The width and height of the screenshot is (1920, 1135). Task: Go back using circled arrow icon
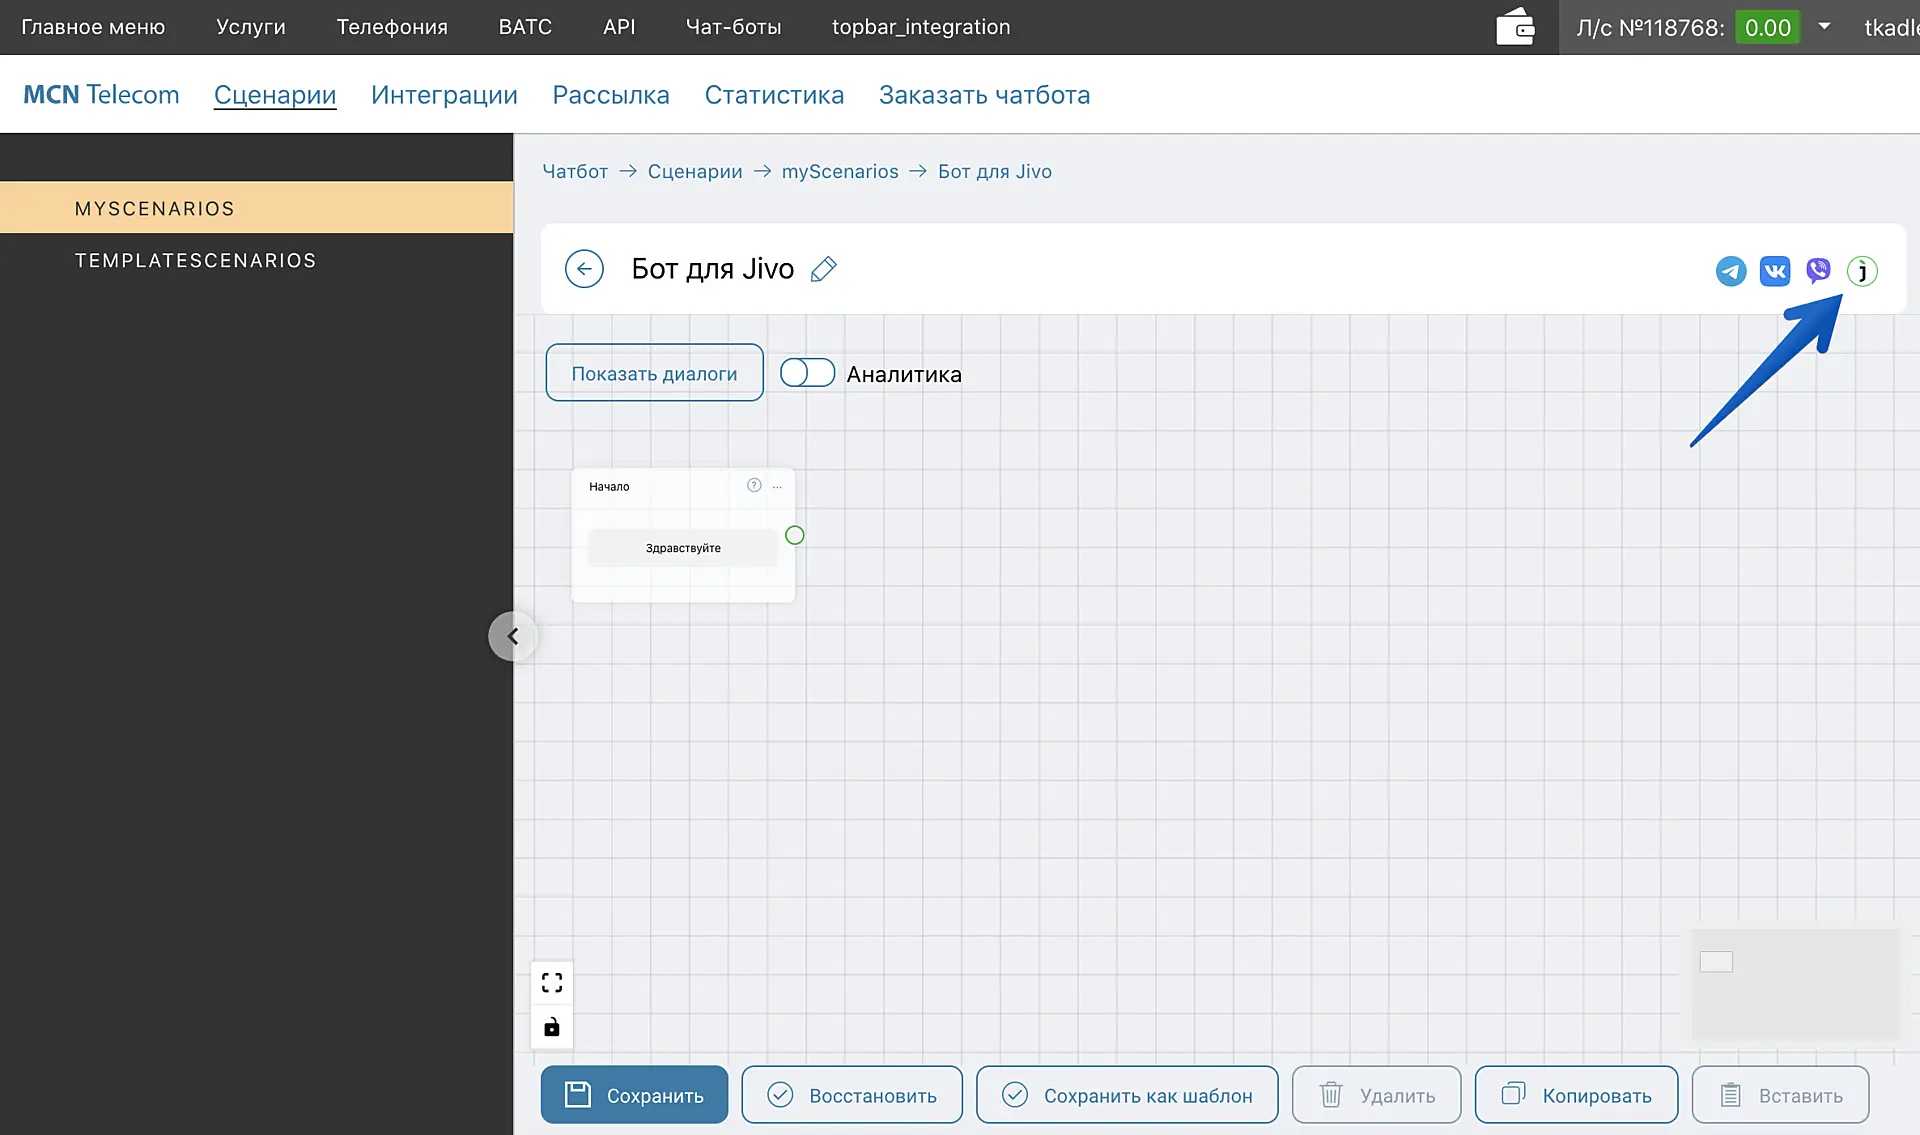tap(584, 269)
